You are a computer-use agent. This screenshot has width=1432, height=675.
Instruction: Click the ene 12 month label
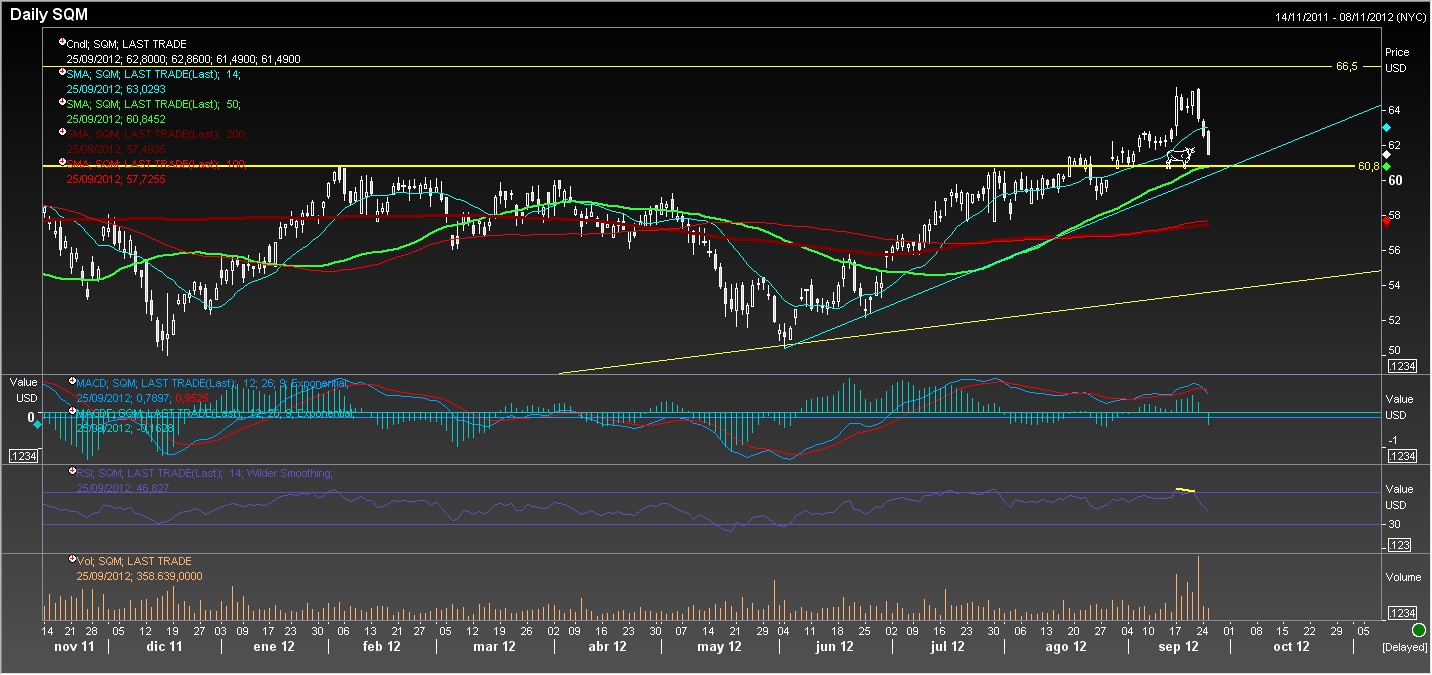274,647
